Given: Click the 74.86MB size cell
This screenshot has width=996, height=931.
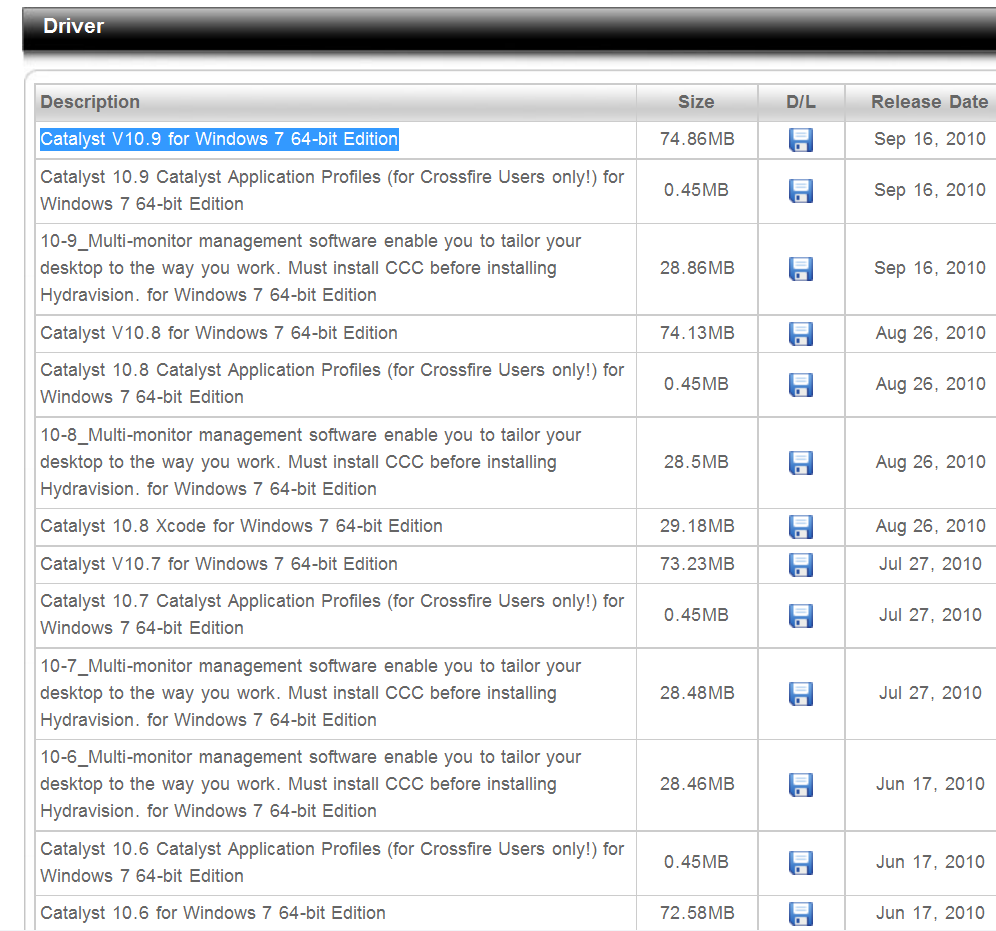Looking at the screenshot, I should (697, 139).
